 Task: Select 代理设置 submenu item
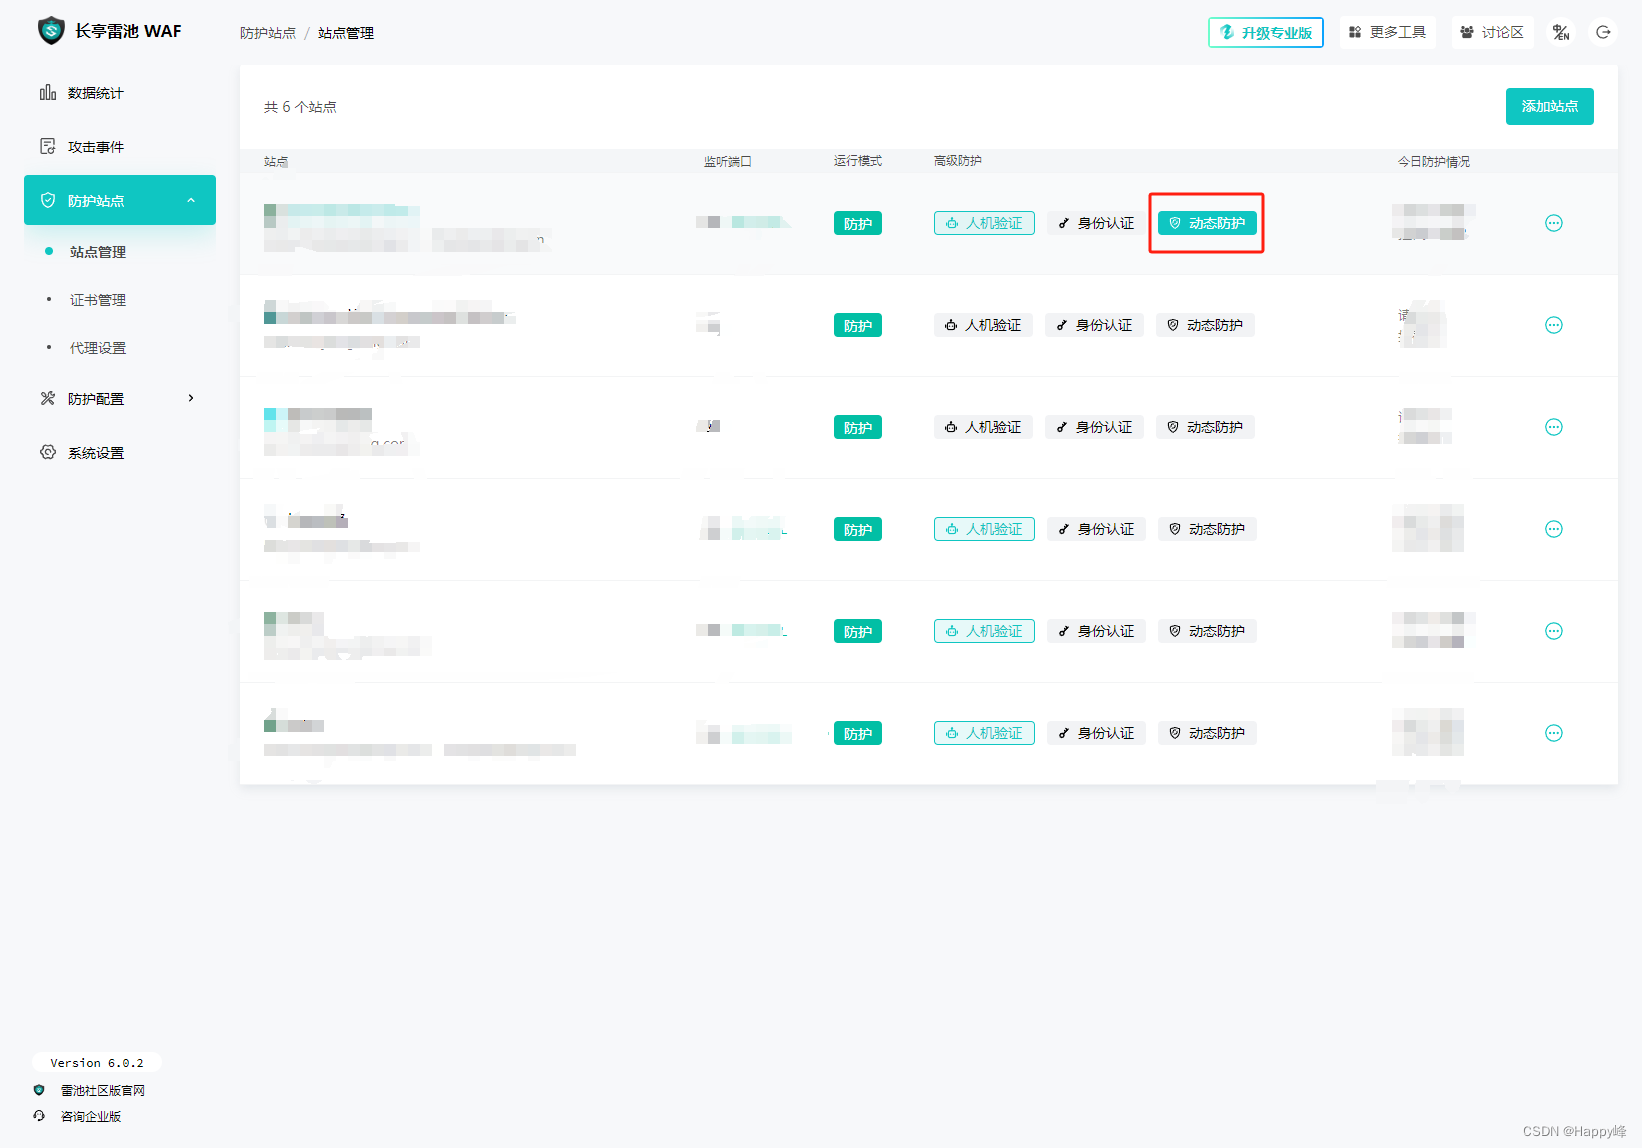pos(98,348)
